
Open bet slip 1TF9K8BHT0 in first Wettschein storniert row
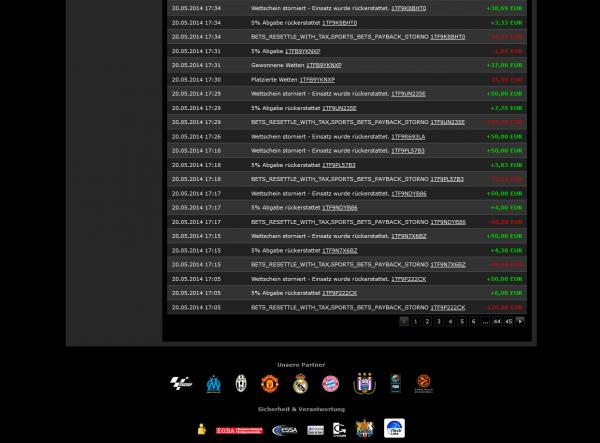pos(407,7)
